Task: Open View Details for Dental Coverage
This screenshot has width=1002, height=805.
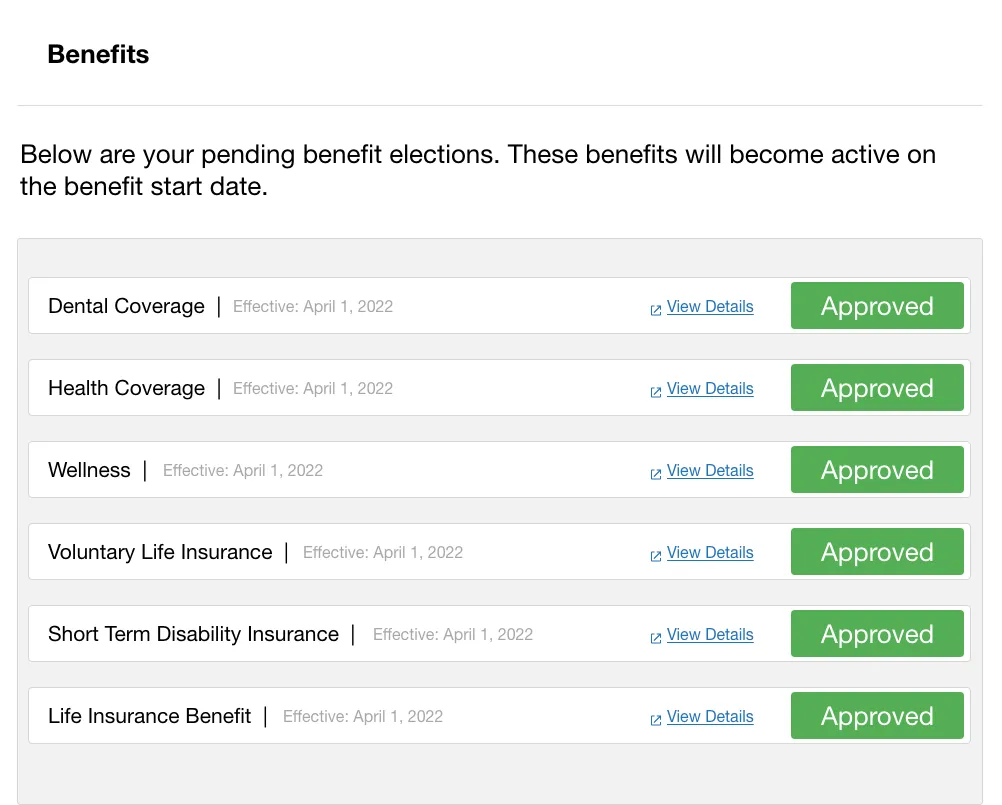Action: 710,306
